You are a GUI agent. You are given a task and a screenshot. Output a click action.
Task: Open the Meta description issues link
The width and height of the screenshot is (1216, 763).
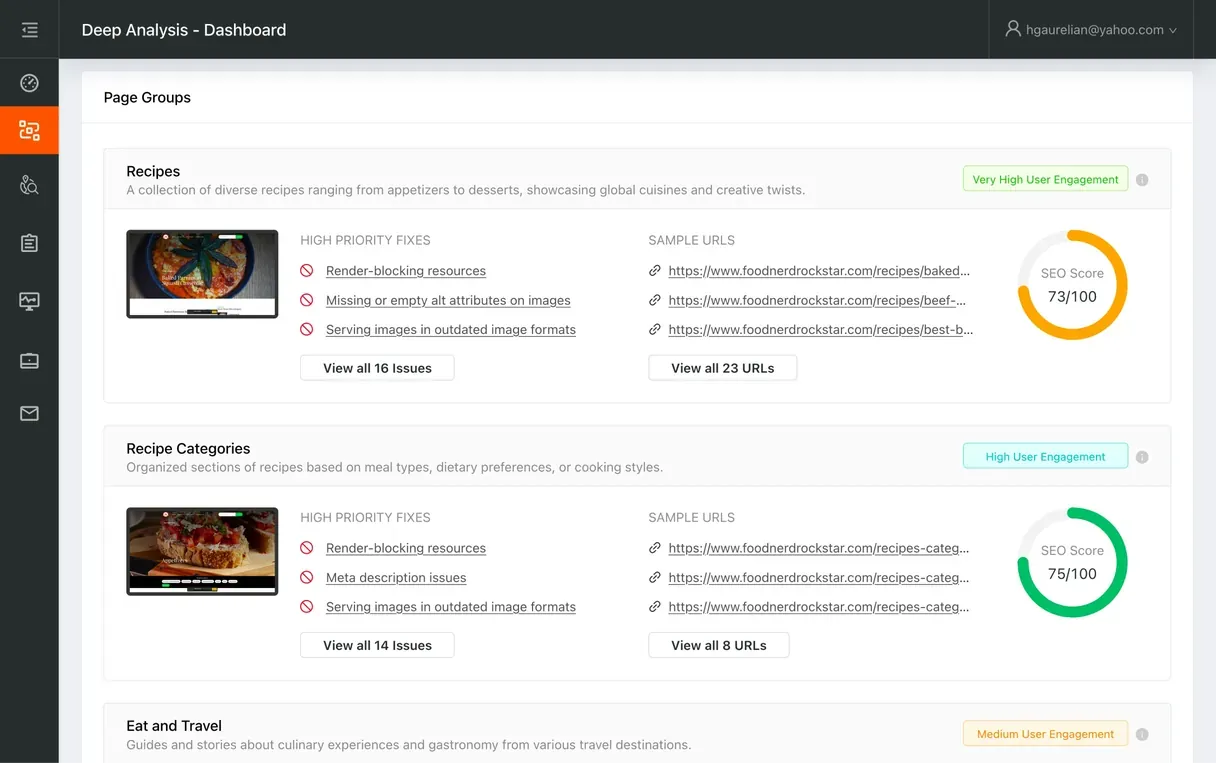pyautogui.click(x=396, y=577)
